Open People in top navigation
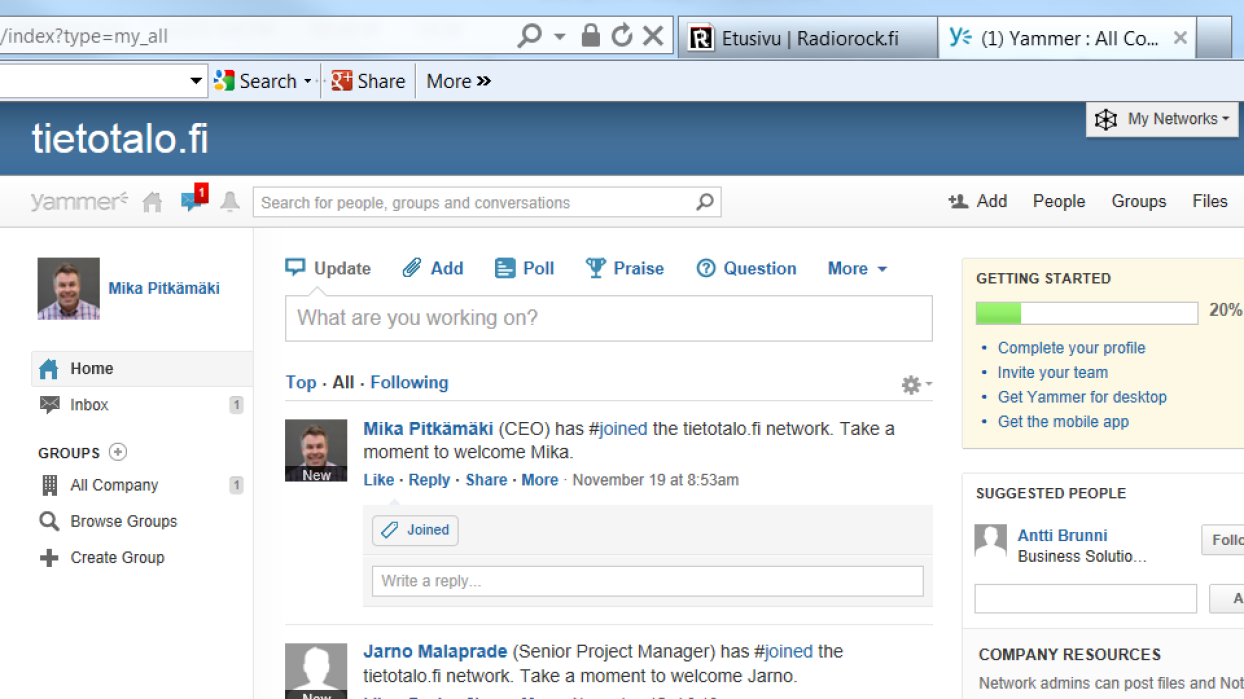 point(1059,201)
